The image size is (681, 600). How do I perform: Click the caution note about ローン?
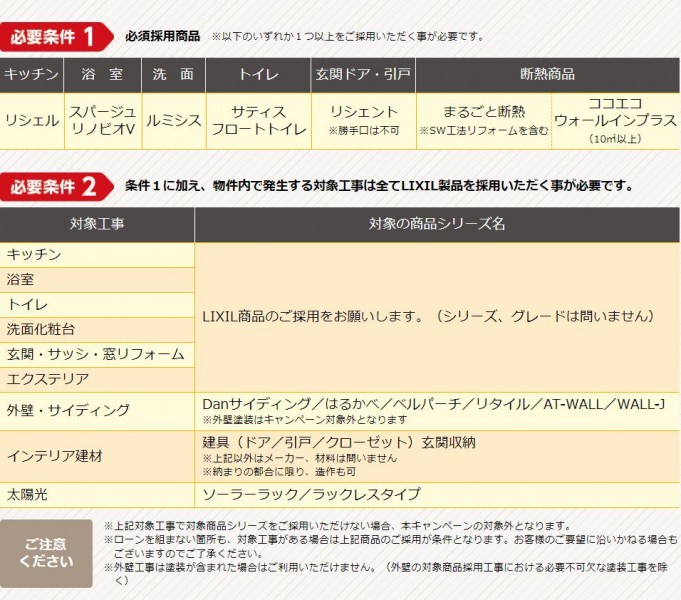[391, 547]
